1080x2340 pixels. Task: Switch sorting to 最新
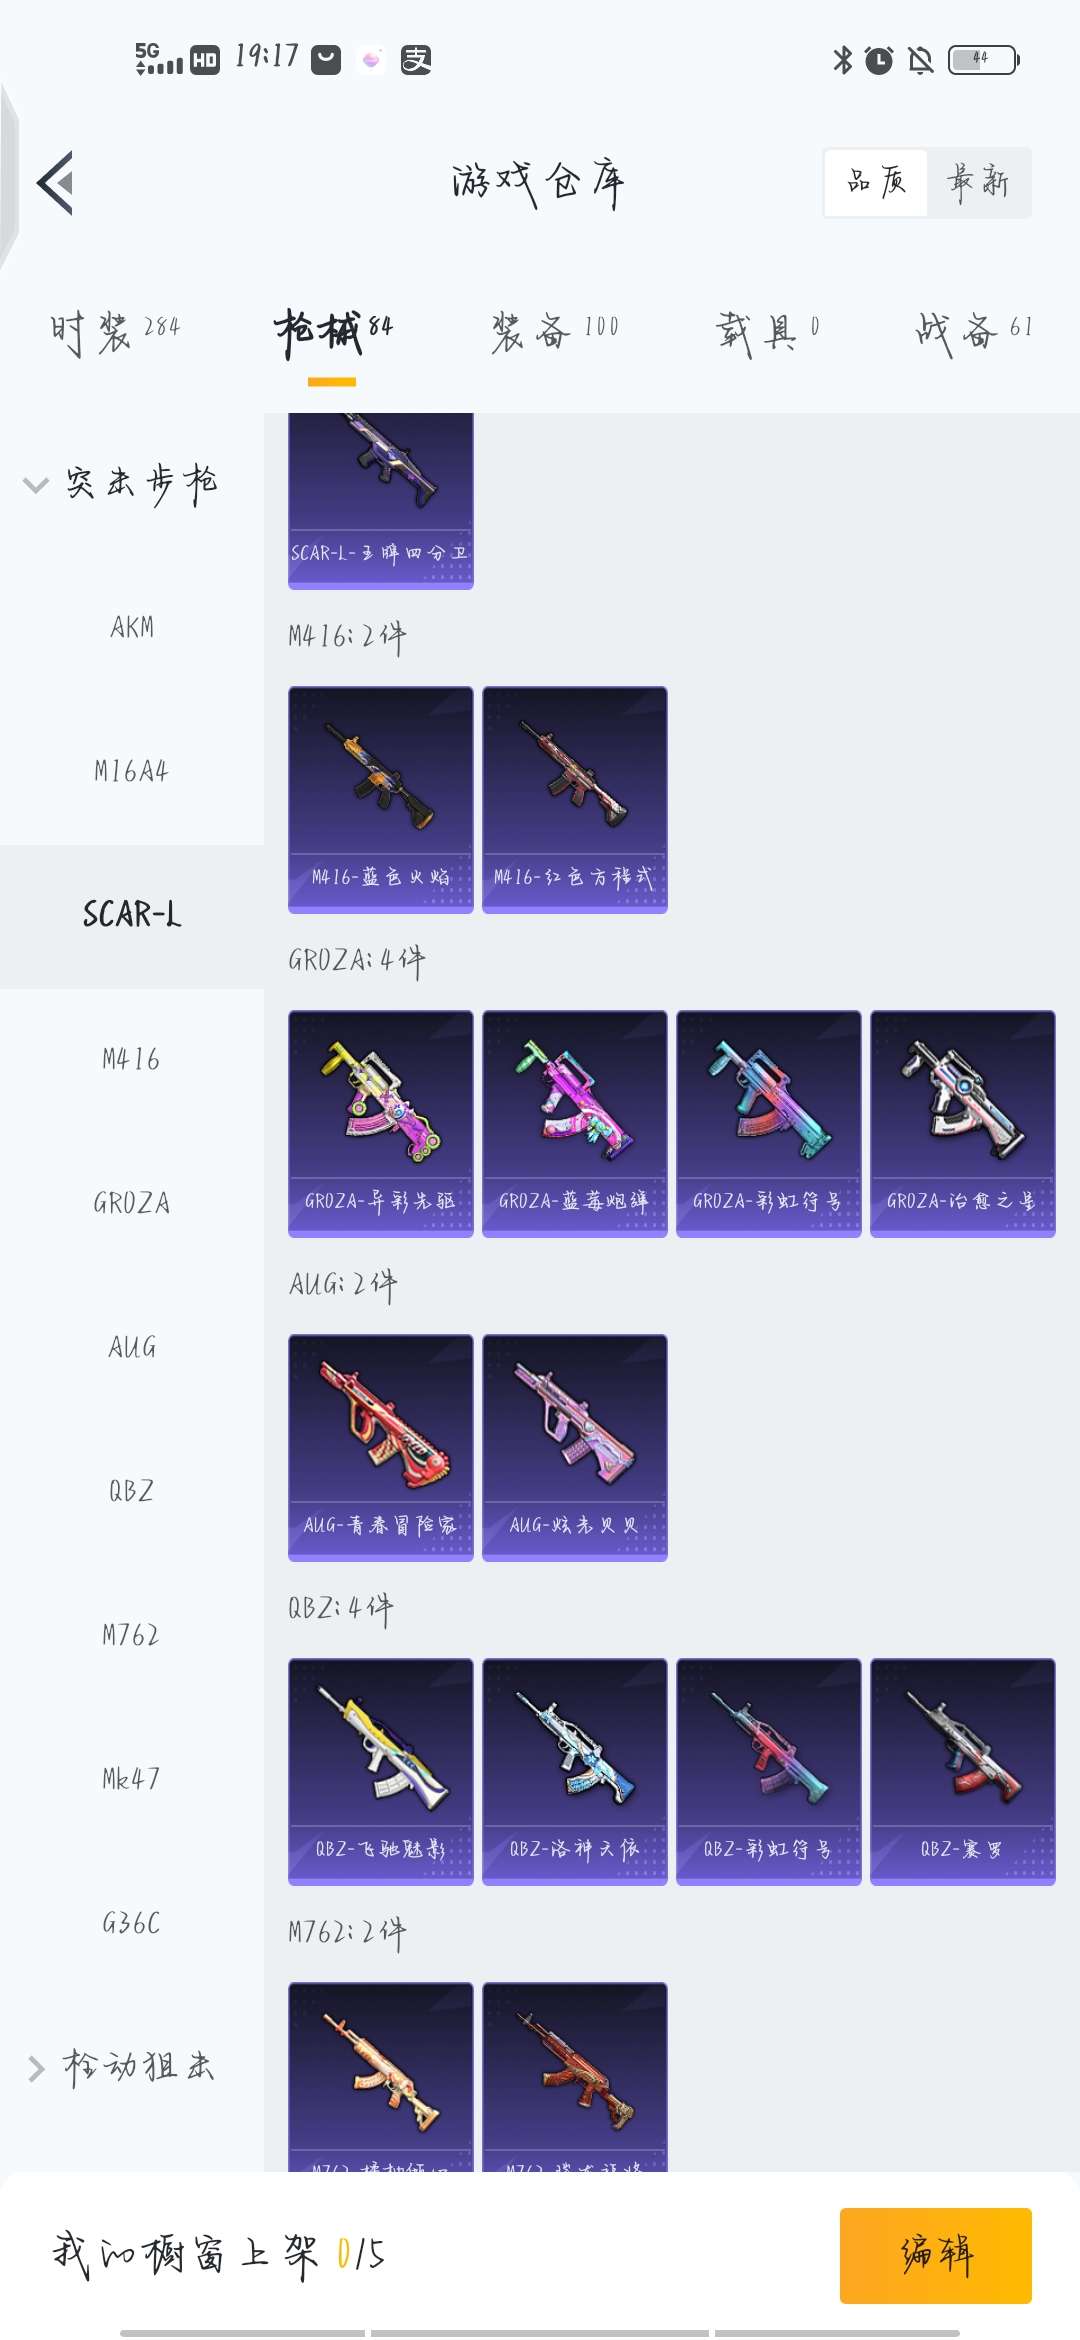click(x=979, y=183)
